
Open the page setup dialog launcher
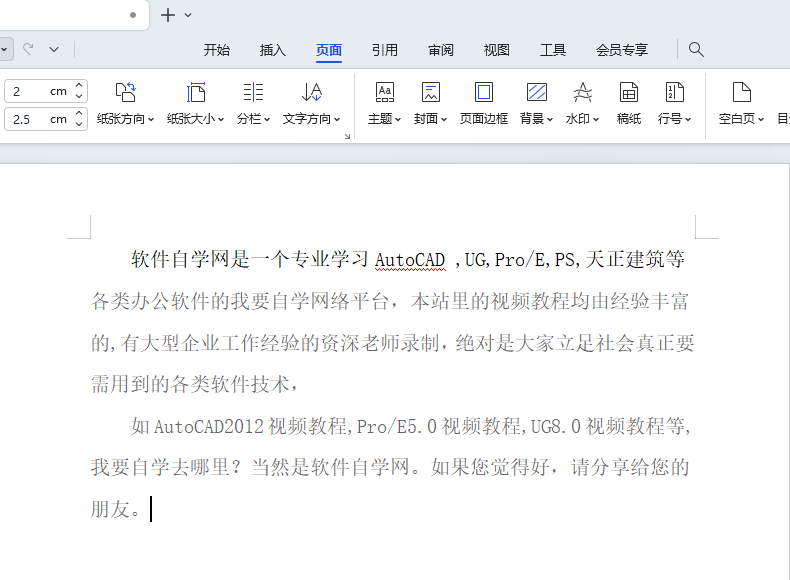pos(347,137)
